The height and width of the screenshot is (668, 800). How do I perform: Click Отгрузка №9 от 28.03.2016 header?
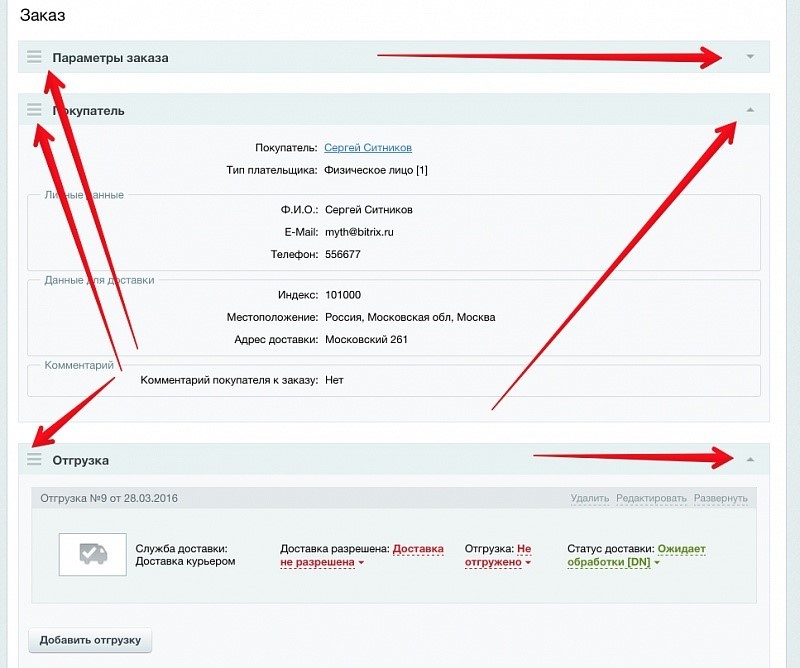tap(109, 498)
